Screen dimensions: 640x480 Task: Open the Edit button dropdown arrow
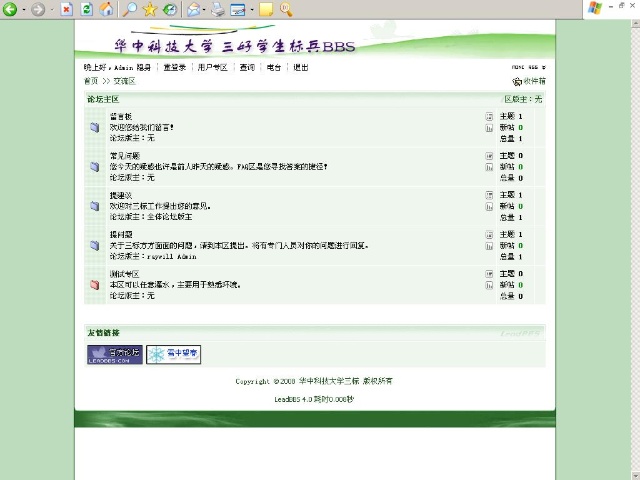pos(251,9)
